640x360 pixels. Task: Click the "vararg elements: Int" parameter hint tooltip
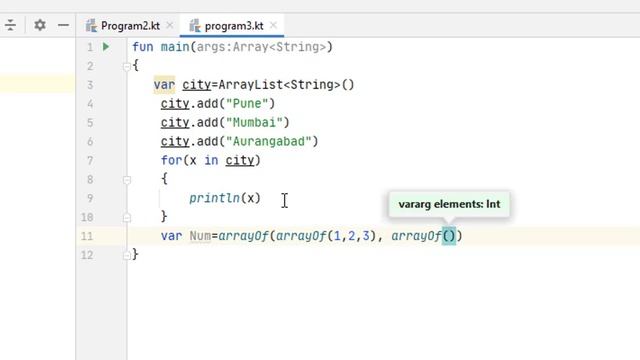(449, 204)
